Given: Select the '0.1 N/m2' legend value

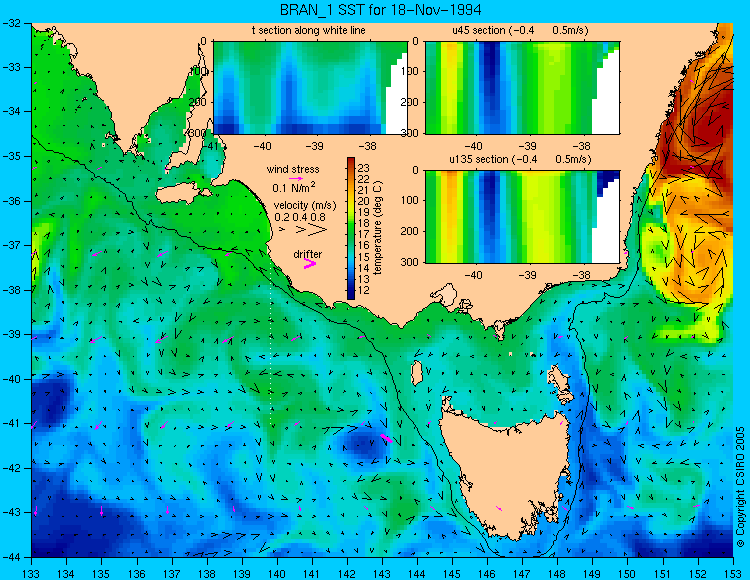Looking at the screenshot, I should (294, 187).
